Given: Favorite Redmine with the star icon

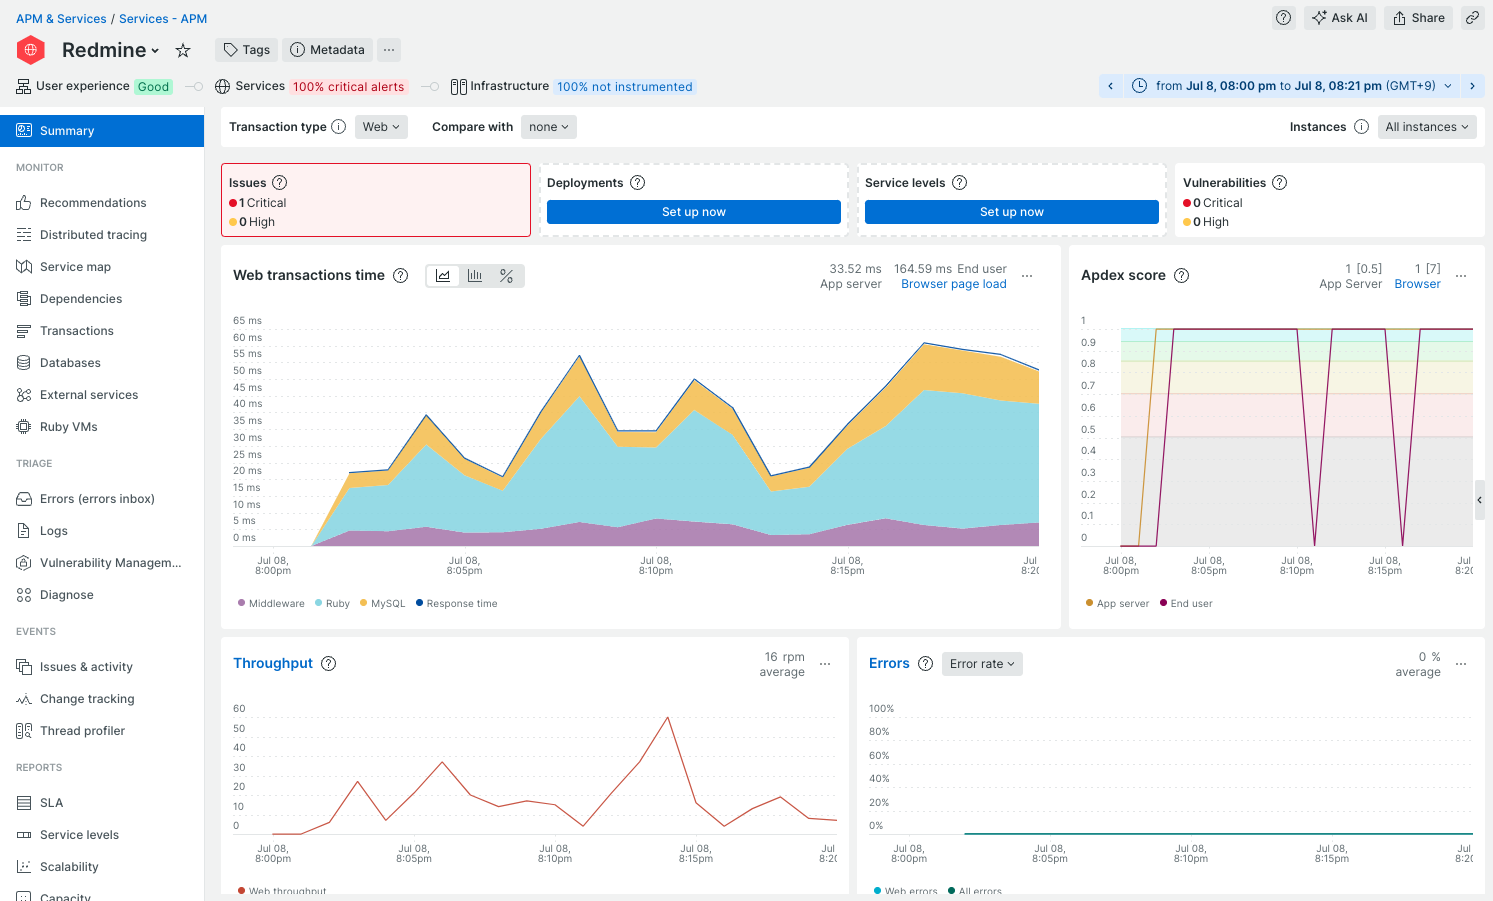Looking at the screenshot, I should [183, 50].
